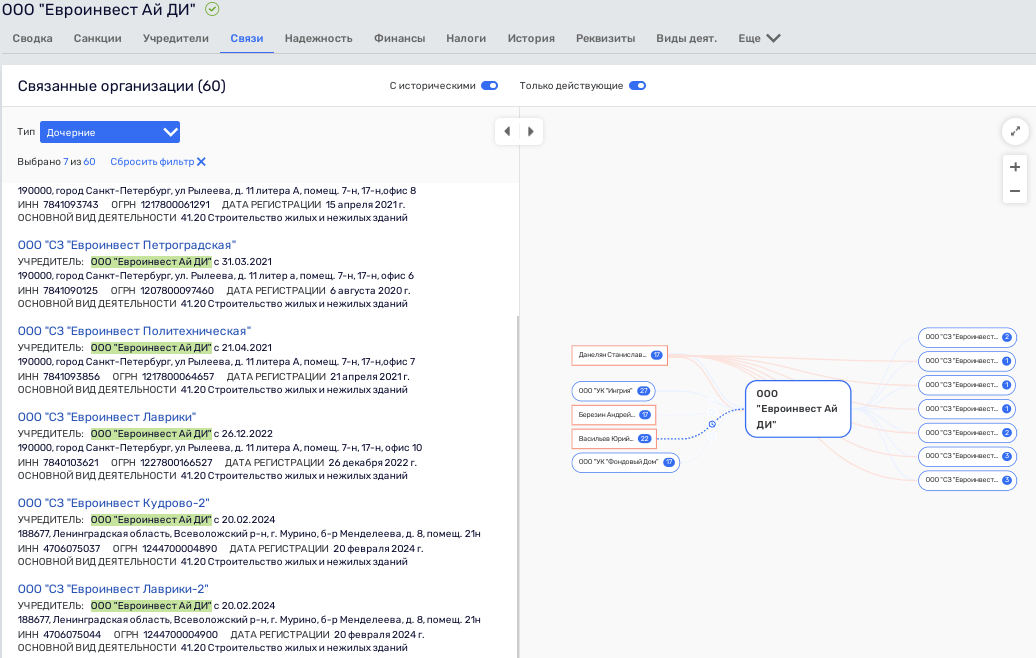Click the 60 total count link

coord(89,162)
